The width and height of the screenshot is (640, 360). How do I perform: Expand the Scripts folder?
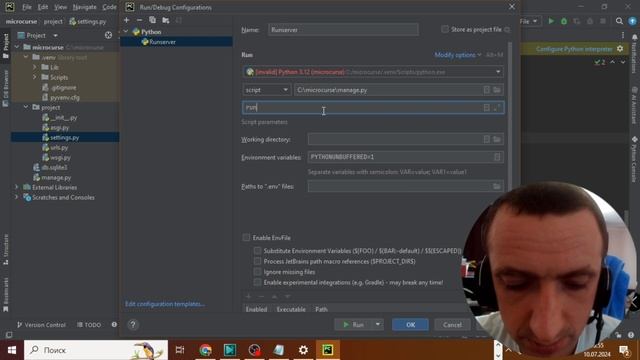(35, 77)
